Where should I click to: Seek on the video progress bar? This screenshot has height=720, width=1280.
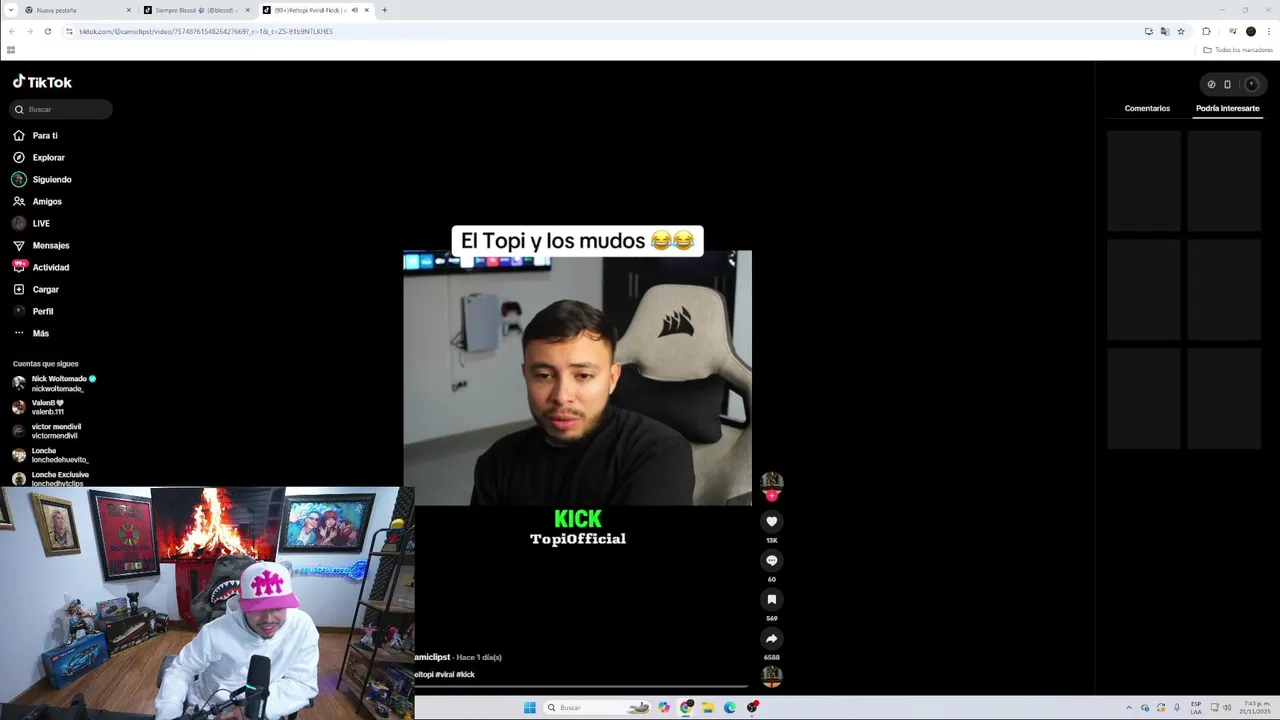pyautogui.click(x=581, y=687)
